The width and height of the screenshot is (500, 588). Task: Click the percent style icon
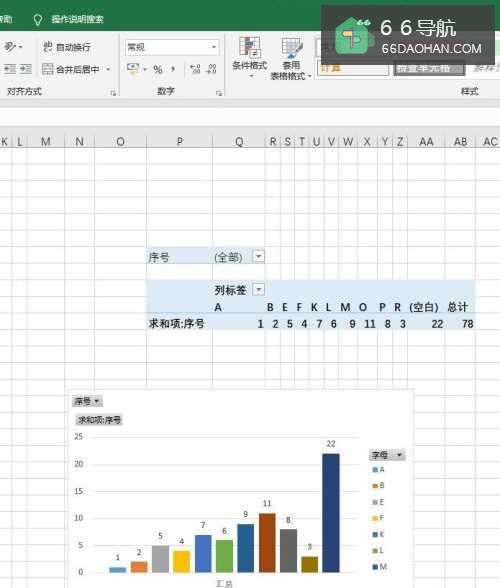pos(158,69)
